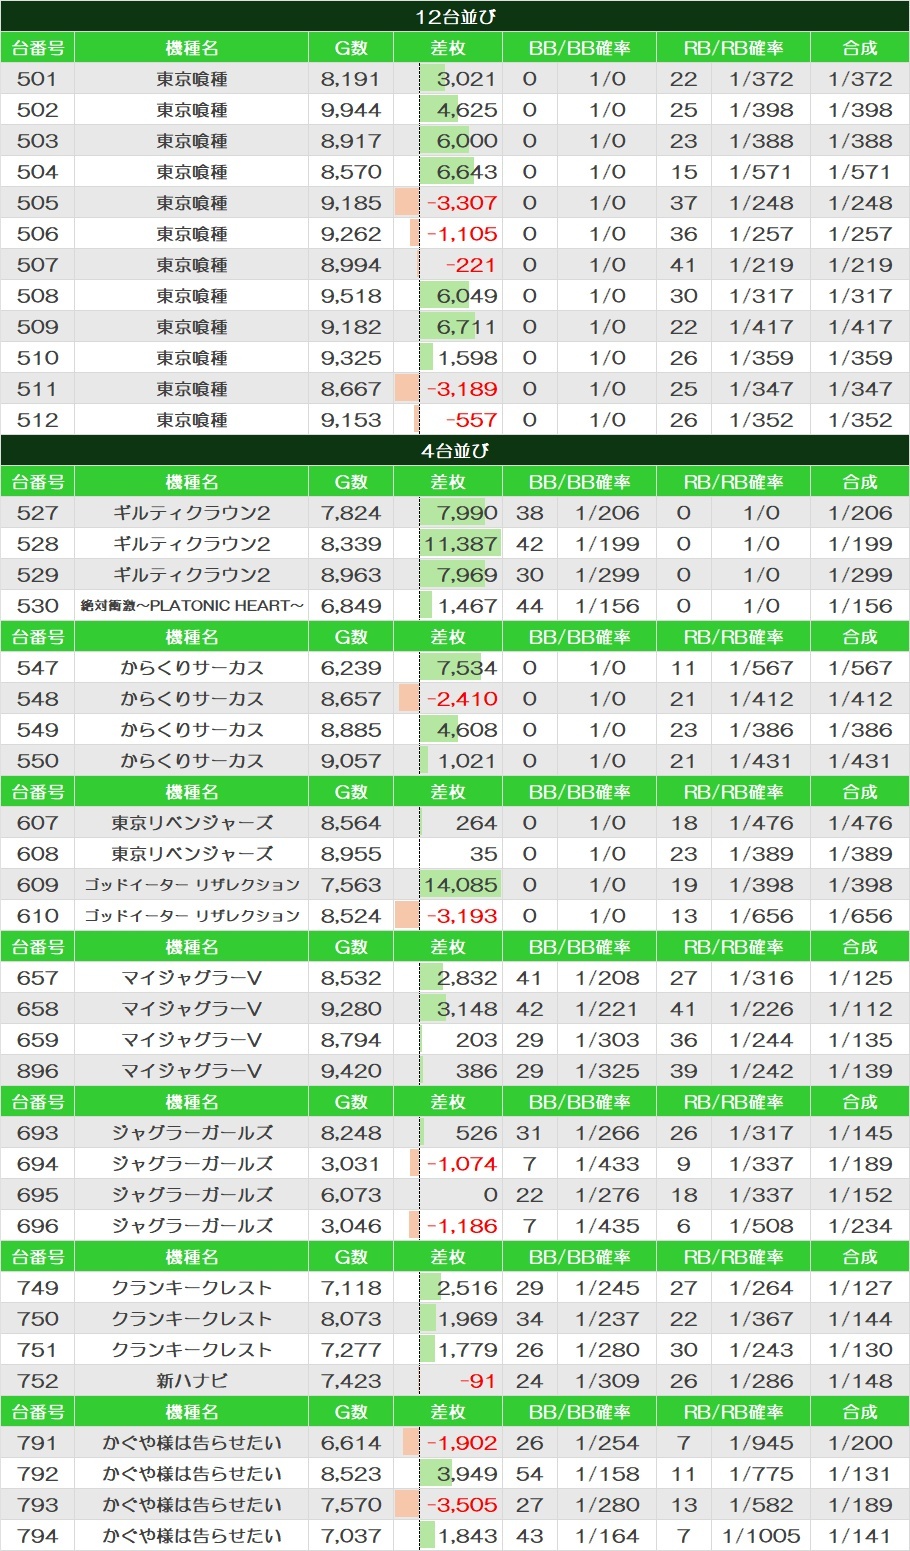Select ゴッドイーター リザレクション in row 610
The height and width of the screenshot is (1551, 910).
192,916
